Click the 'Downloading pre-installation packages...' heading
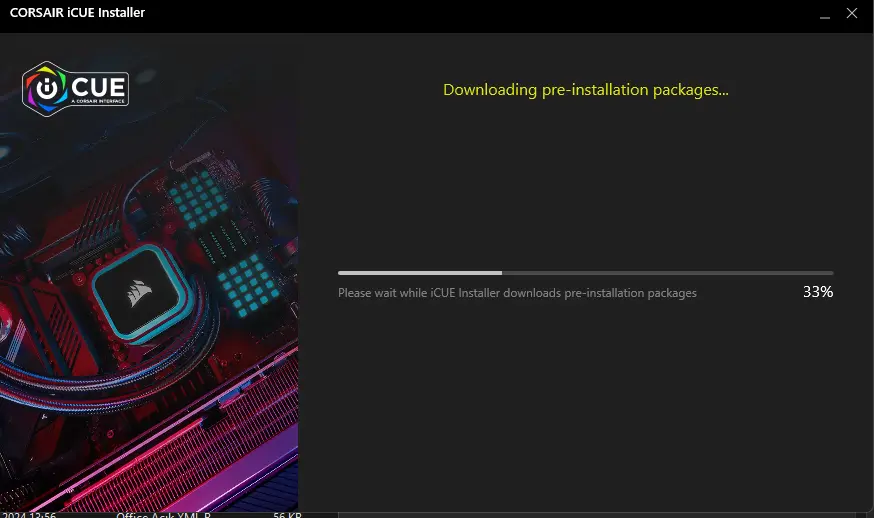Viewport: 874px width, 518px height. (x=586, y=90)
